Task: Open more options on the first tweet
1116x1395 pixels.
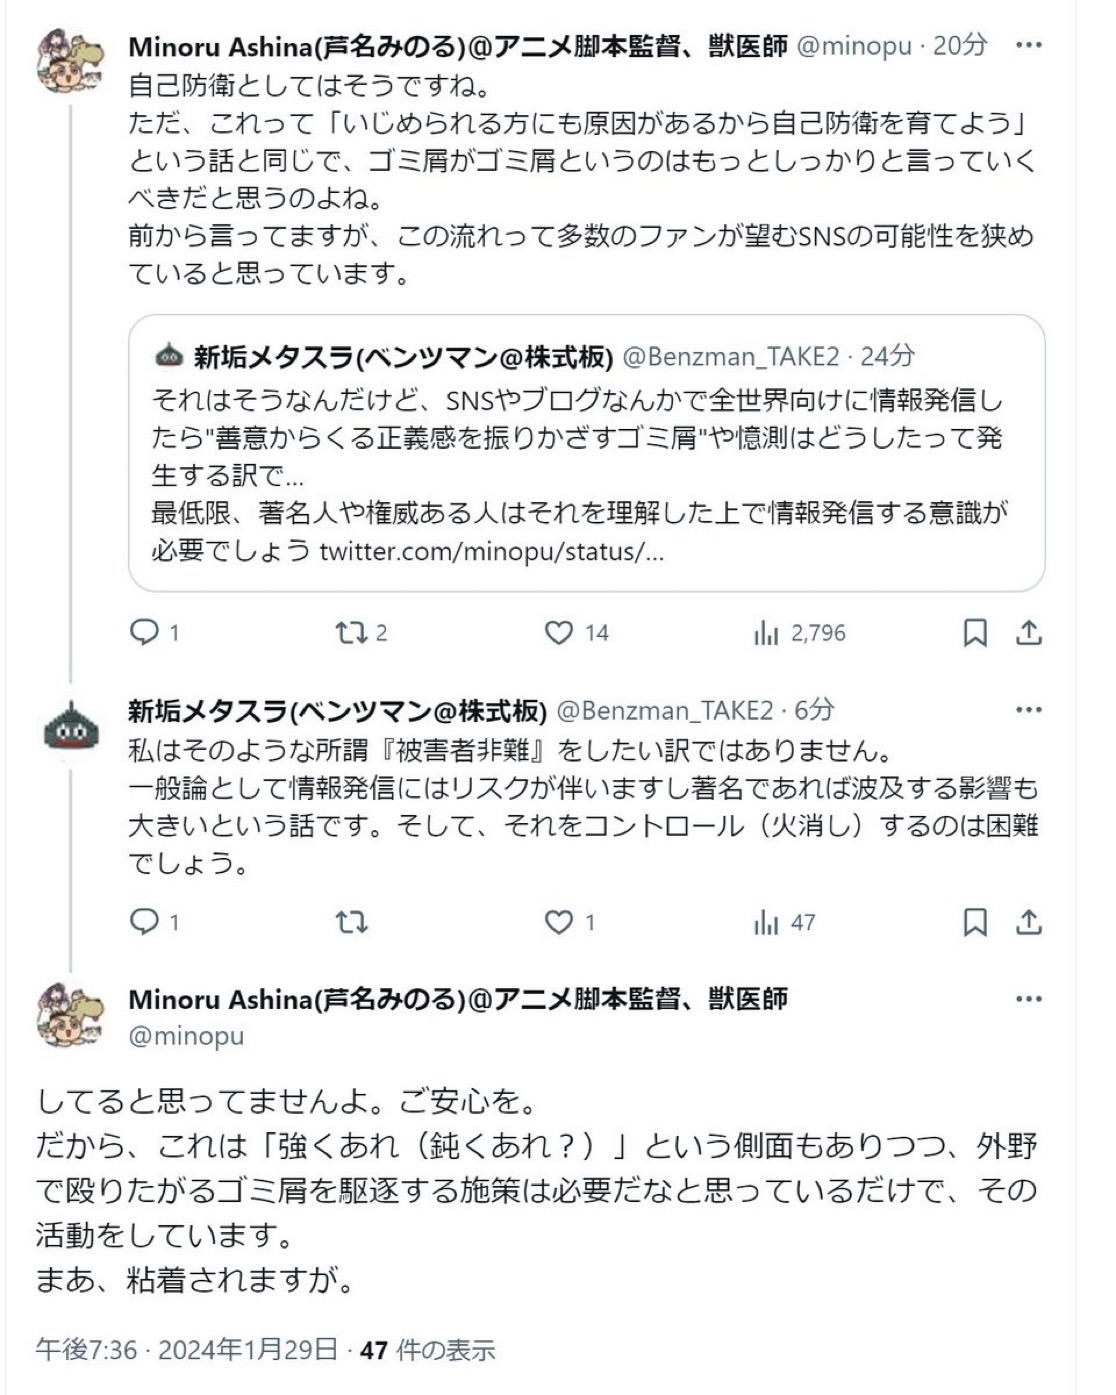Action: (x=1029, y=46)
